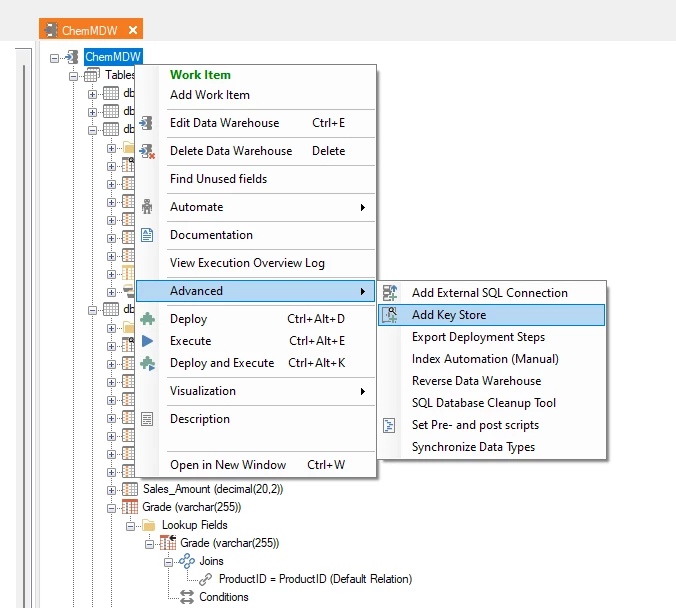Click the Execute play arrow icon
Screen dimensions: 676x608
coord(147,341)
